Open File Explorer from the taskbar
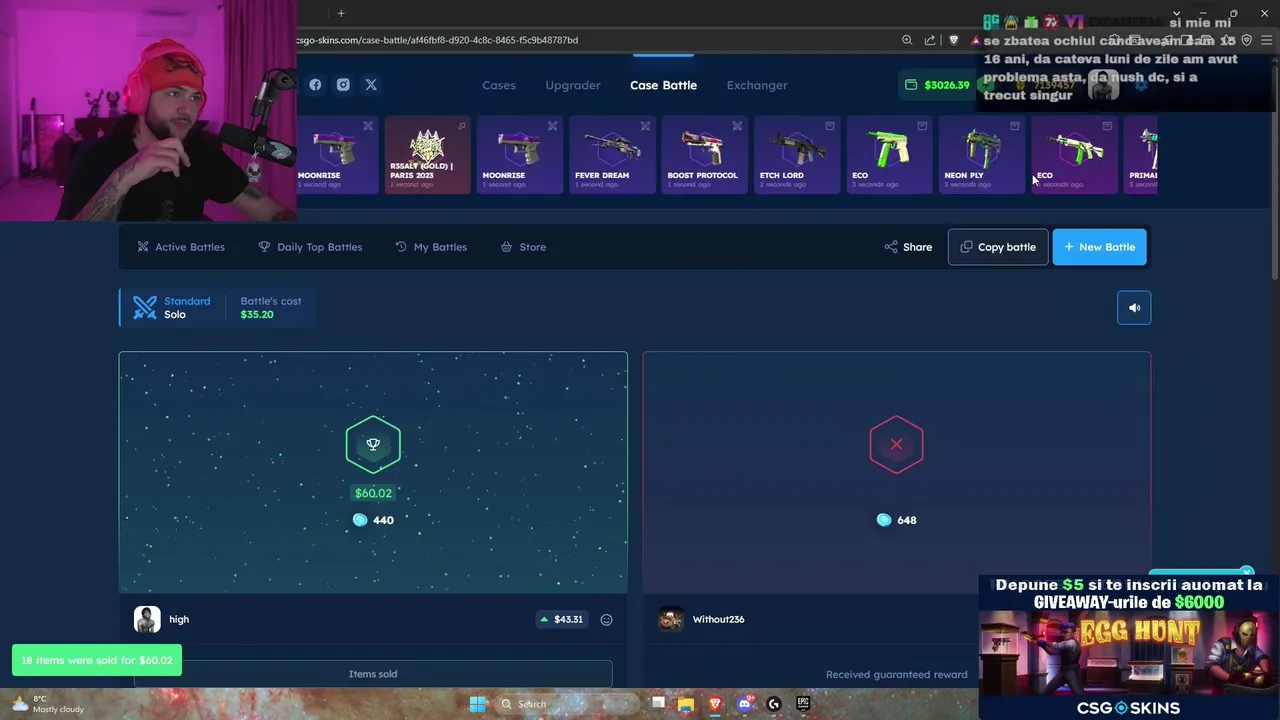 tap(685, 704)
